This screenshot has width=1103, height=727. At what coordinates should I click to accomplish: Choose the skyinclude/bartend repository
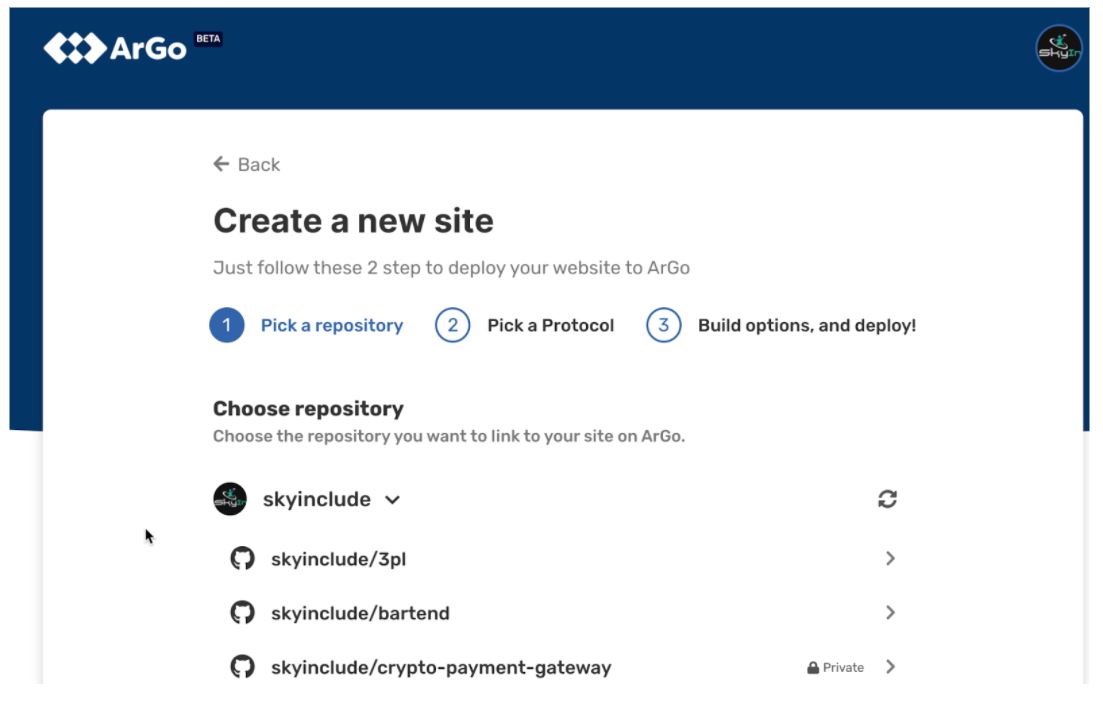(x=360, y=613)
